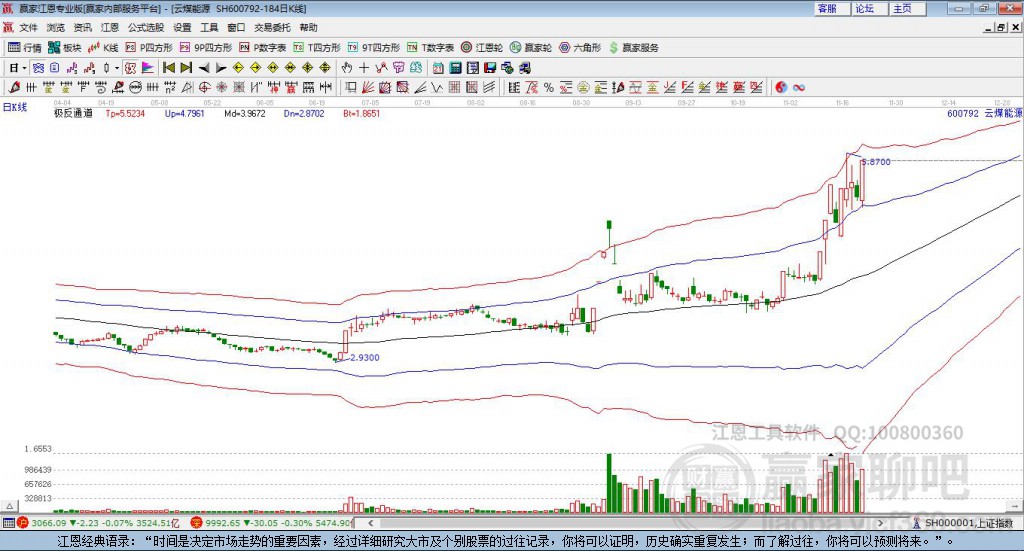Open the T四方形 tool

[x=317, y=48]
